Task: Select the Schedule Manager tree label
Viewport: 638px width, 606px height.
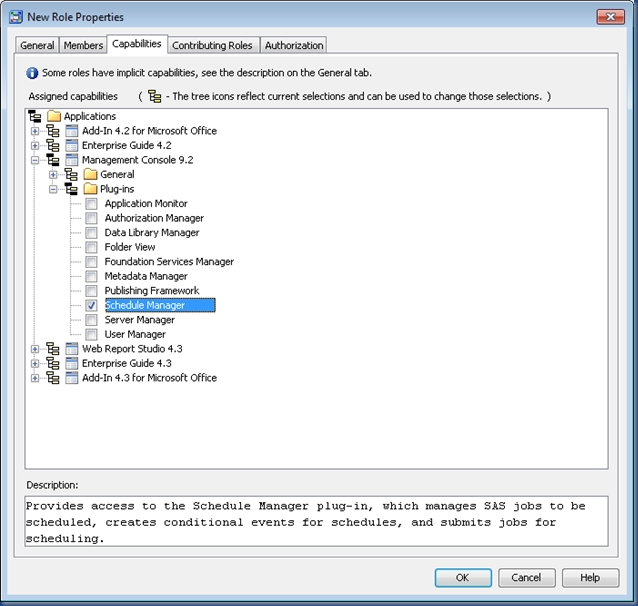Action: click(x=160, y=305)
